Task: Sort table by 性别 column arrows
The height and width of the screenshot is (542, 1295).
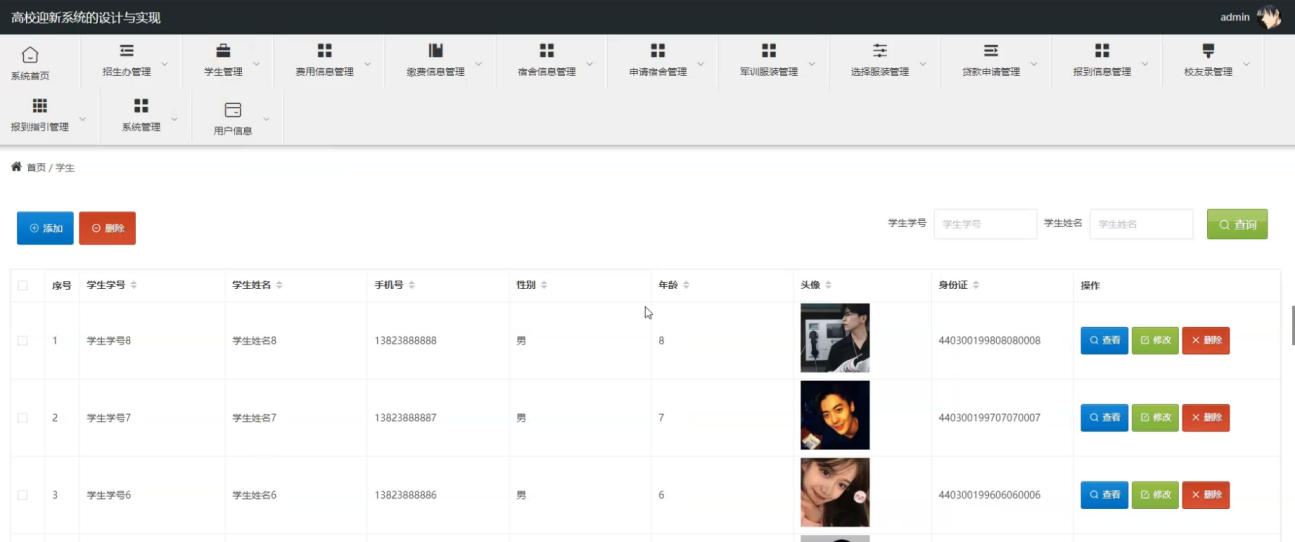Action: 543,286
